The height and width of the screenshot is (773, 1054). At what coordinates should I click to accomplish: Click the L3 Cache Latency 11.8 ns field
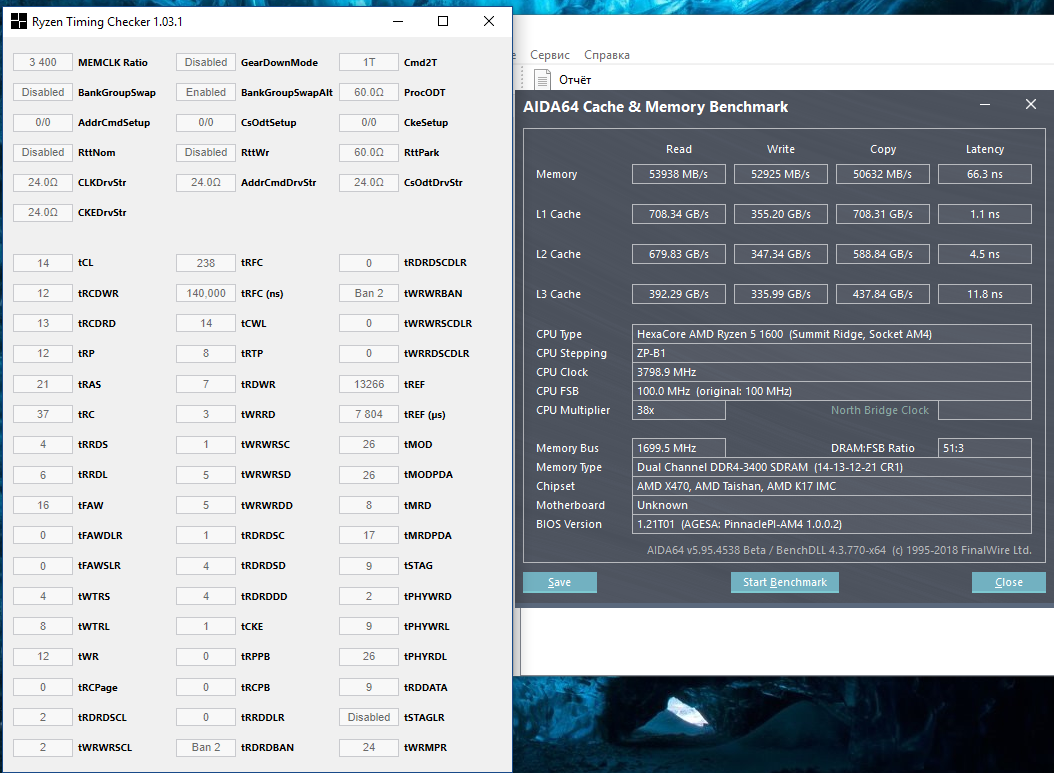tap(985, 294)
